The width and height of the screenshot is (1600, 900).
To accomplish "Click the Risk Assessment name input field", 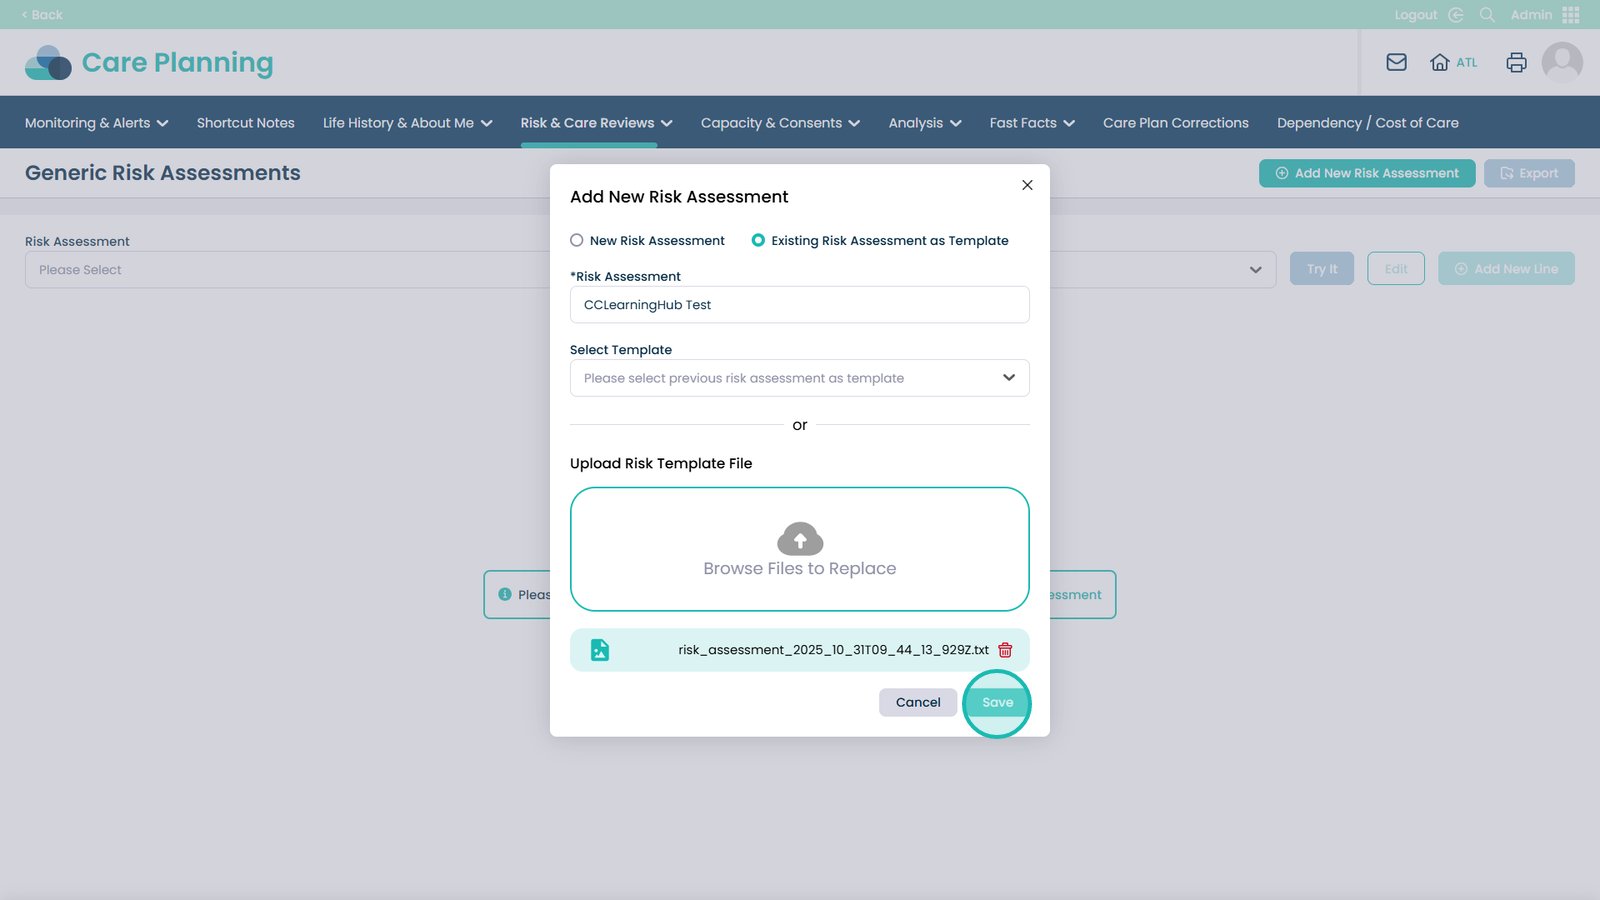I will pos(799,305).
